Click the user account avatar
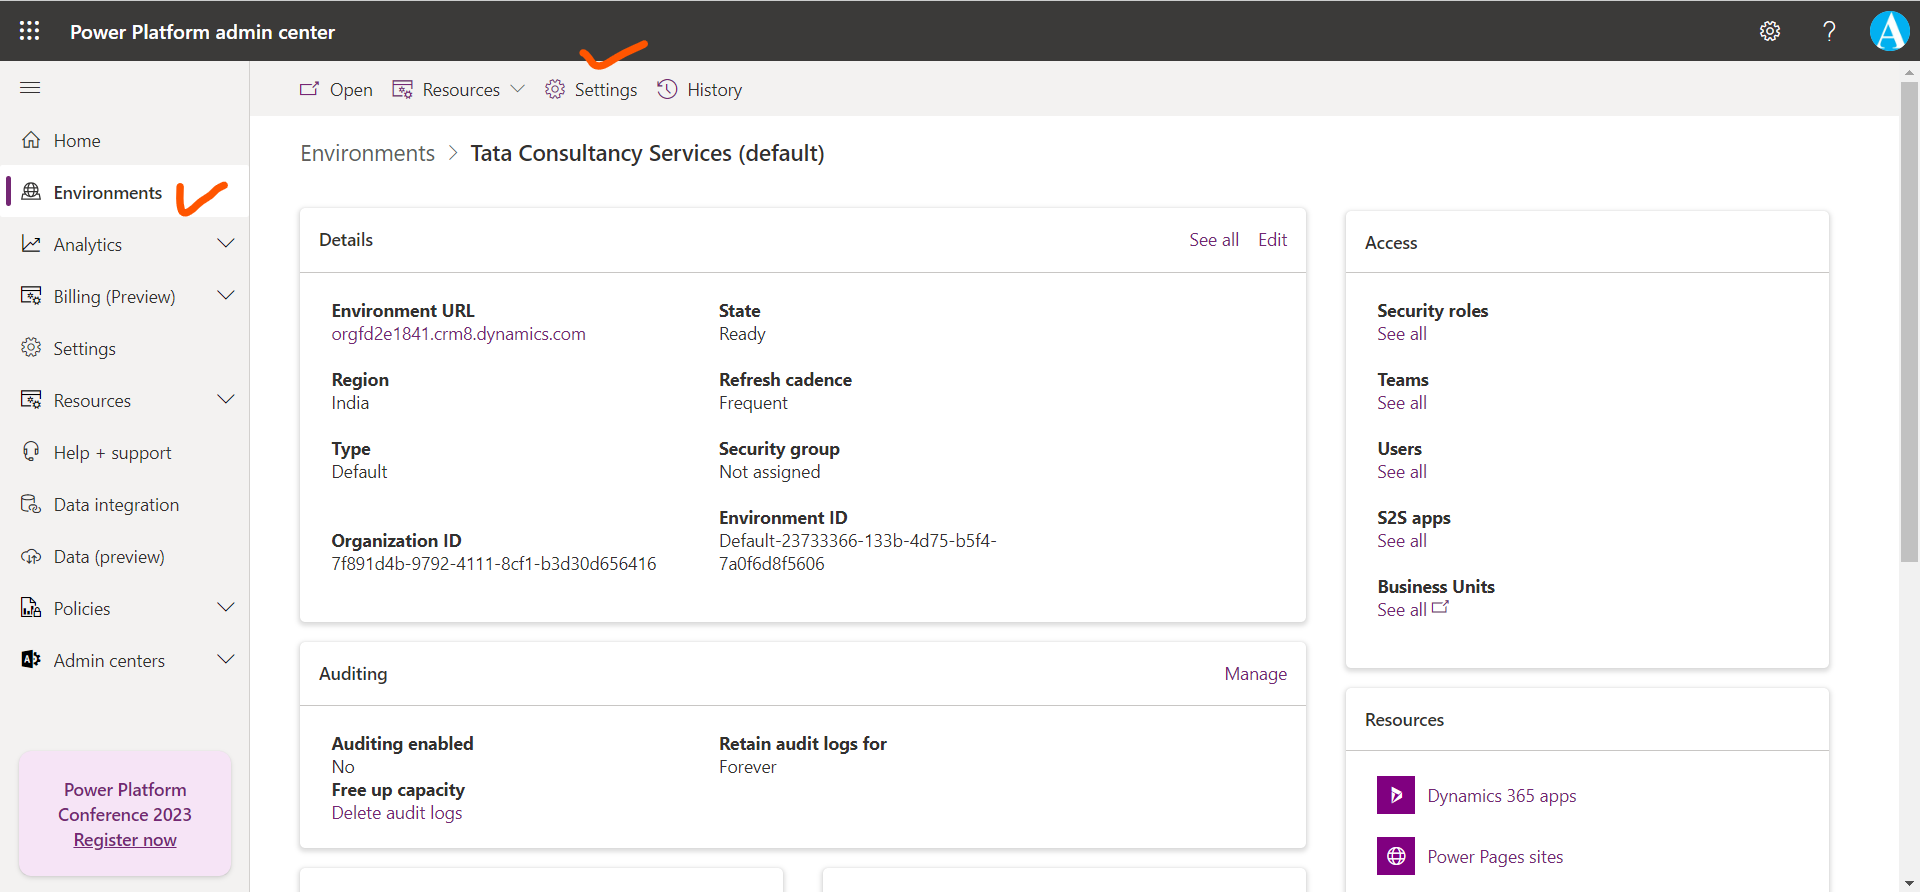 click(x=1888, y=31)
